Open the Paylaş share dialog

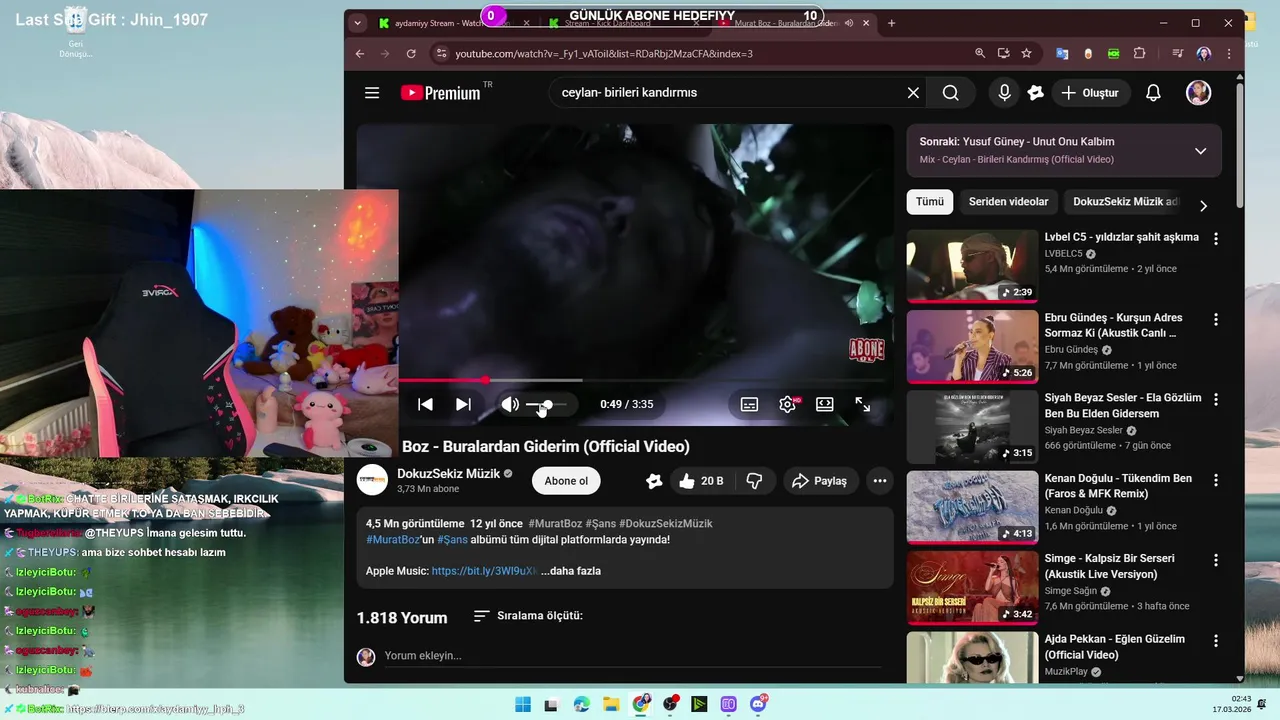point(819,481)
